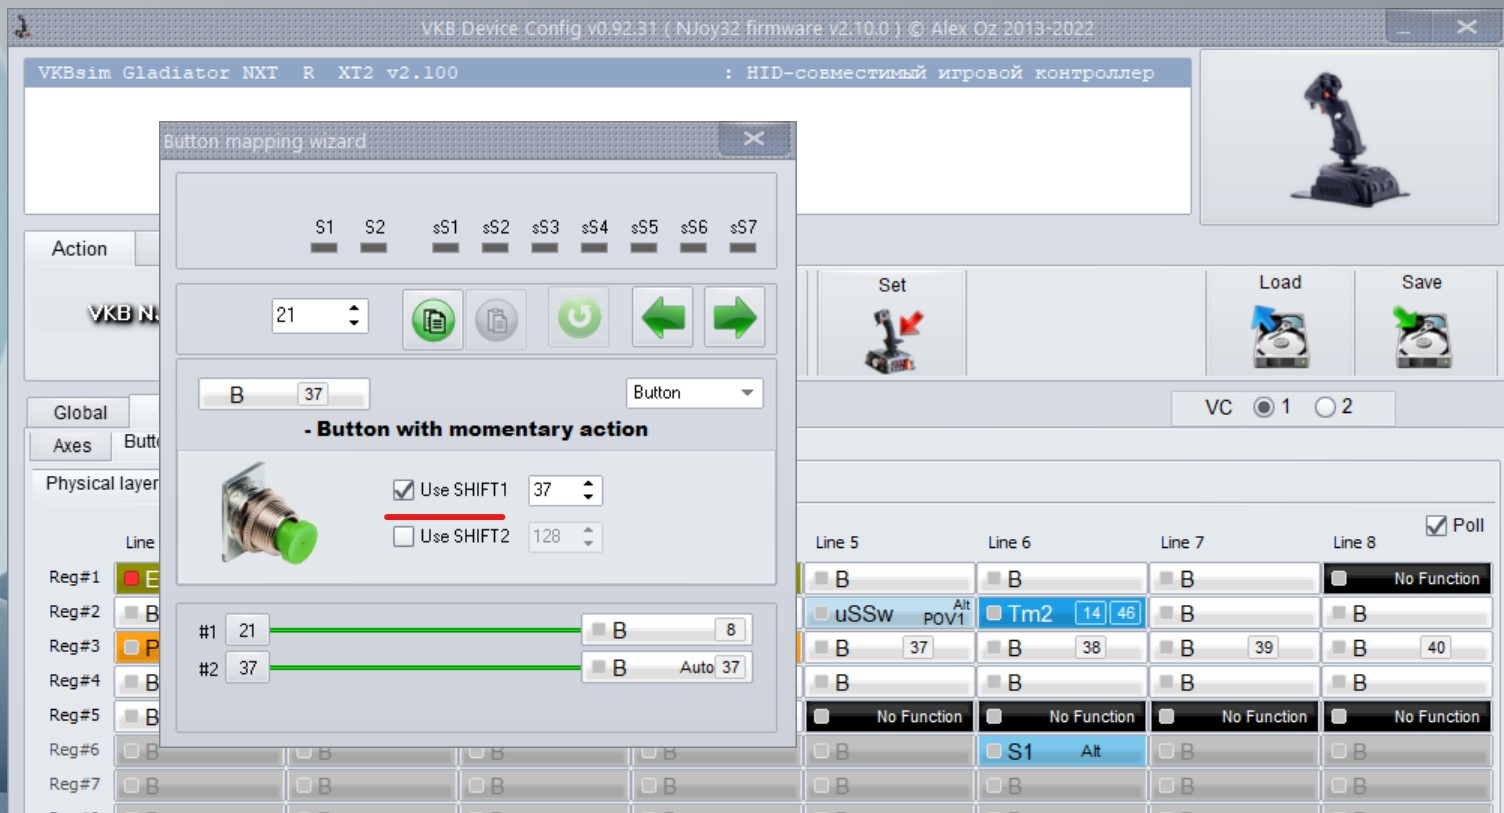The height and width of the screenshot is (813, 1504).
Task: Click the Save to disk icon
Action: click(x=1421, y=337)
